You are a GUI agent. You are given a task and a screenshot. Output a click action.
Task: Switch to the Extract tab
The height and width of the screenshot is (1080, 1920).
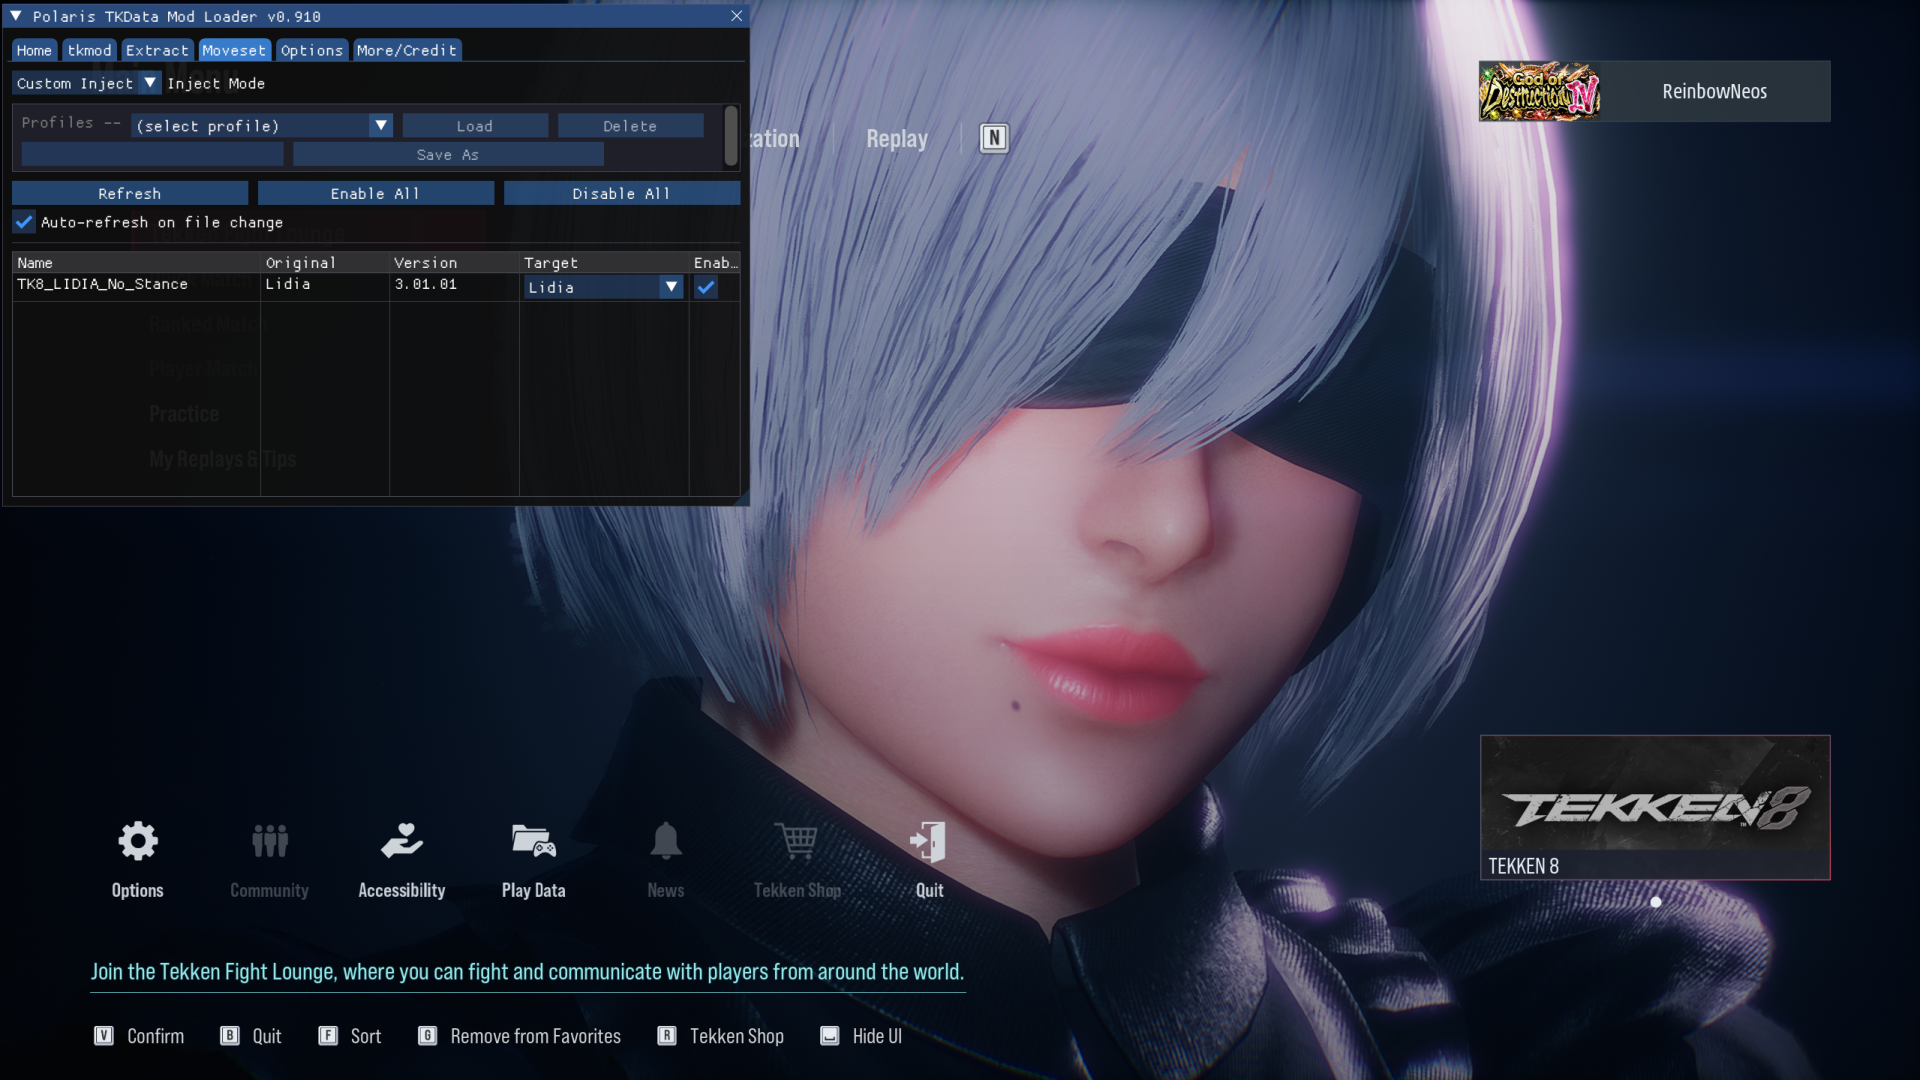(x=157, y=50)
